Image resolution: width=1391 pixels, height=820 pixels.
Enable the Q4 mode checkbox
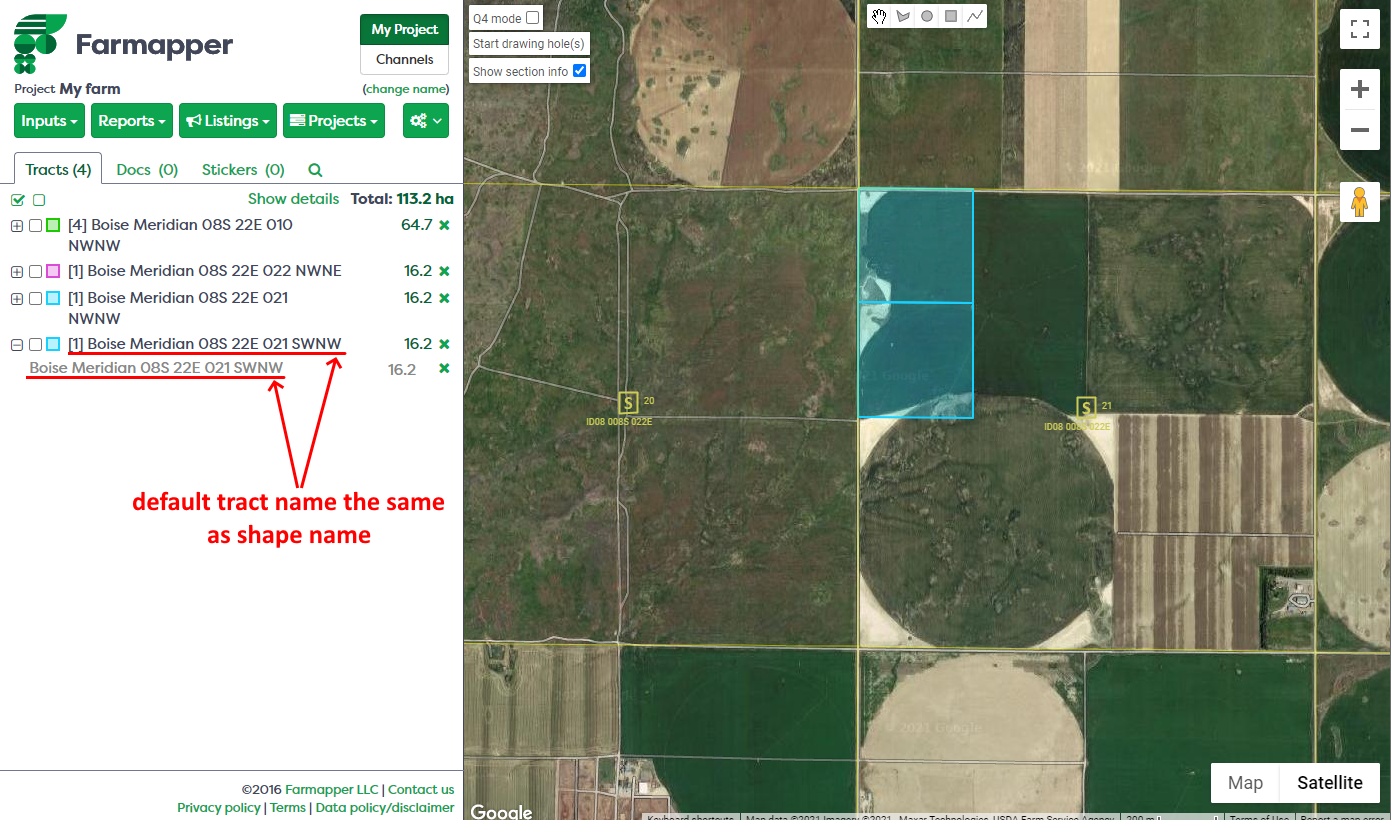[532, 18]
